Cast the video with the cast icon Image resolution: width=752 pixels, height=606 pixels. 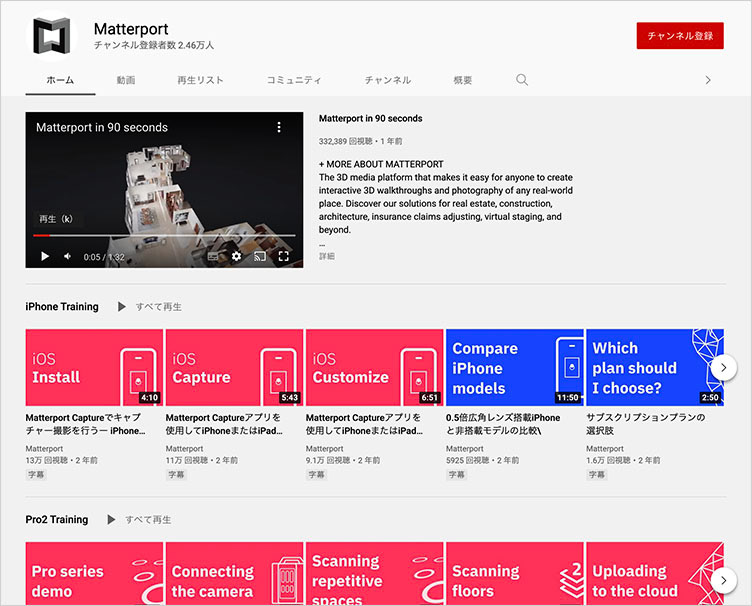tap(260, 256)
